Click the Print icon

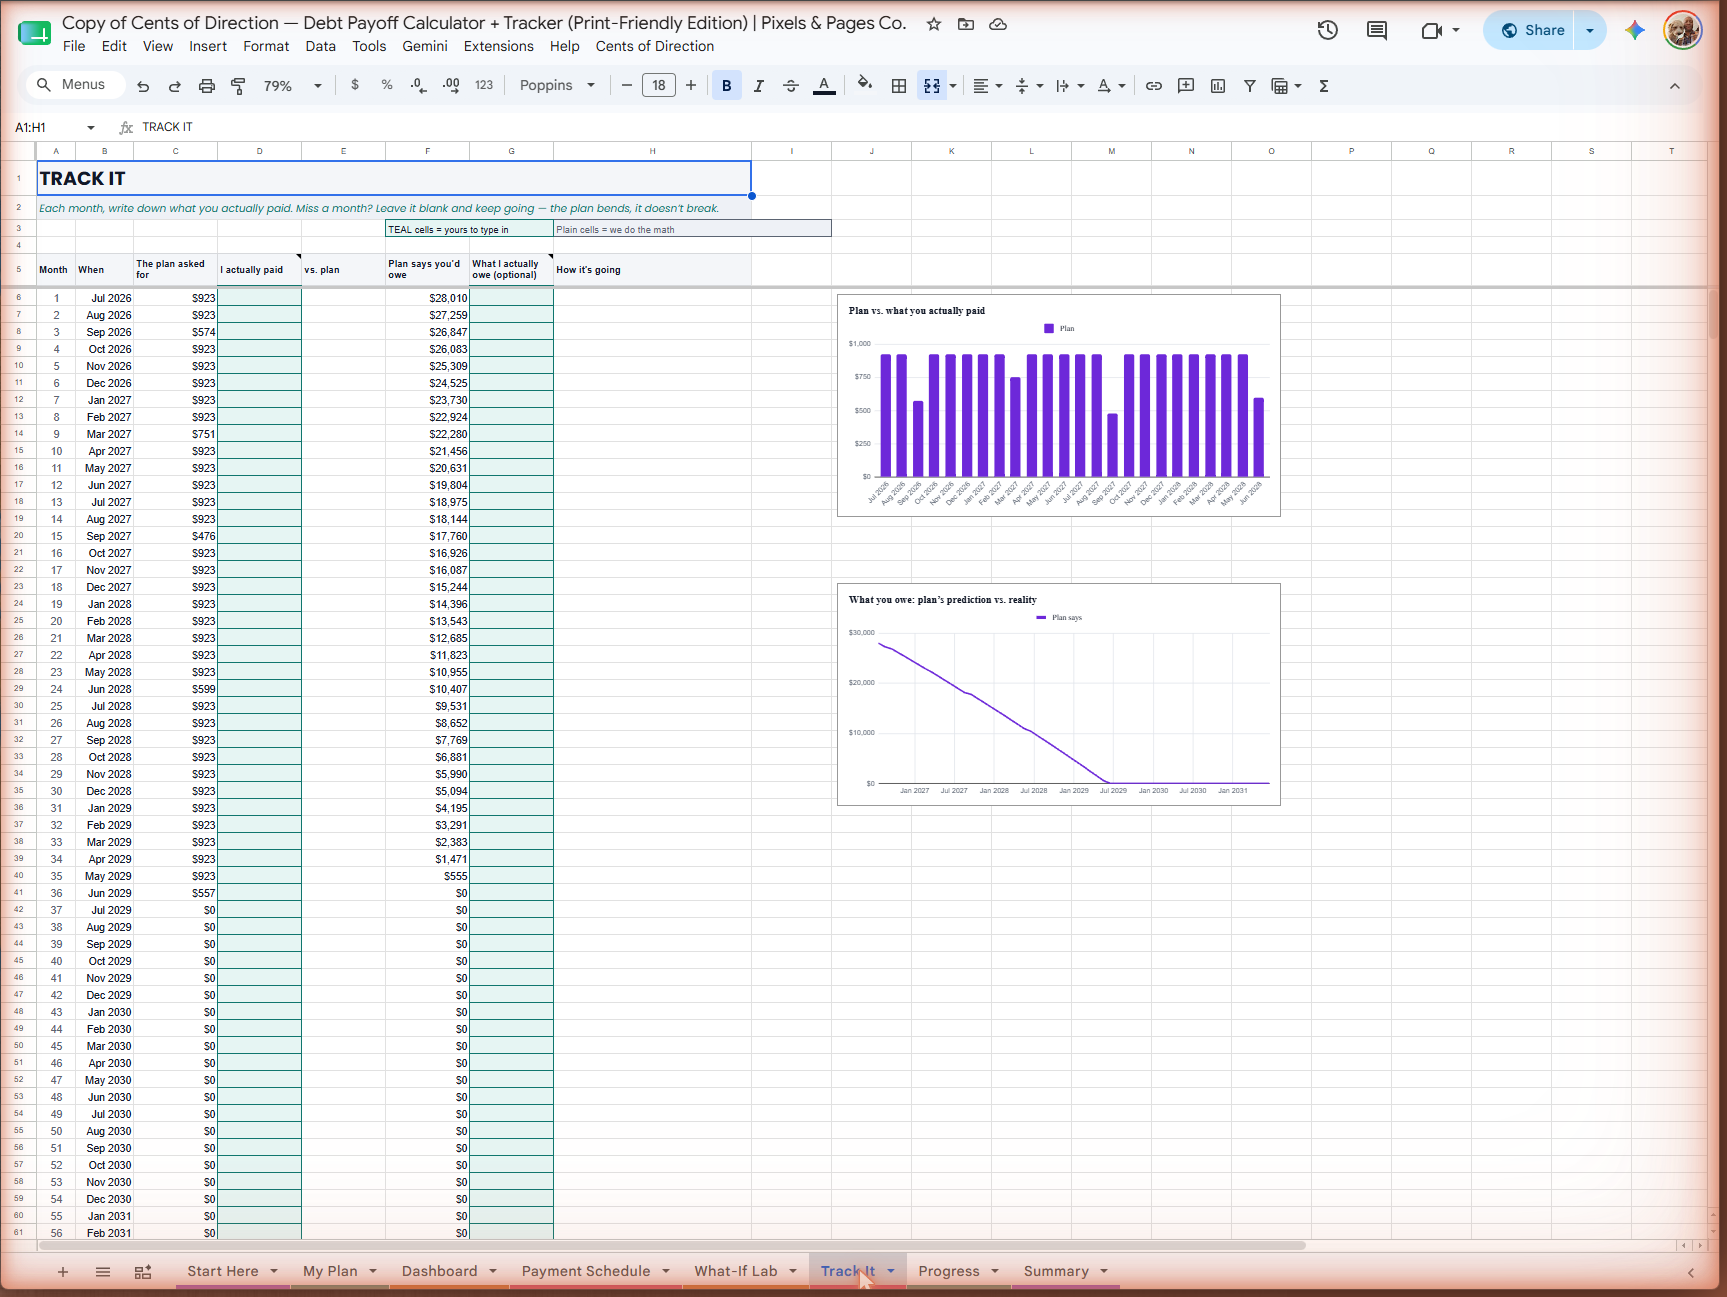(x=207, y=86)
